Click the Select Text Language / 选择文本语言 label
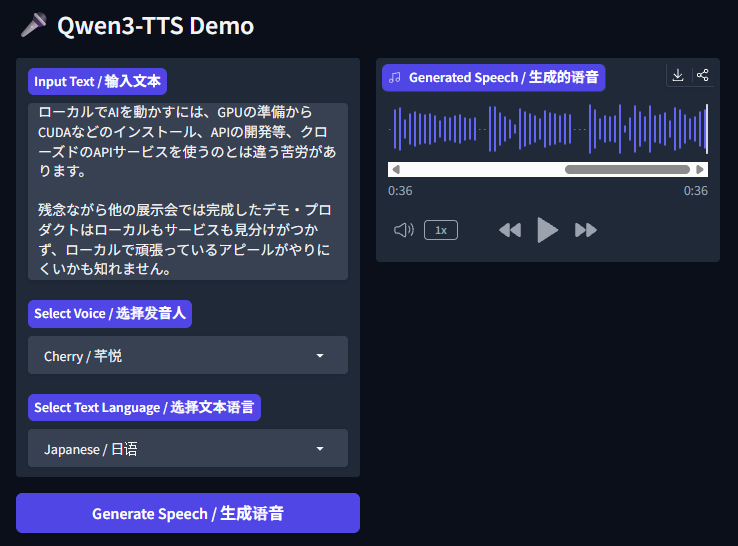738x546 pixels. tap(144, 408)
